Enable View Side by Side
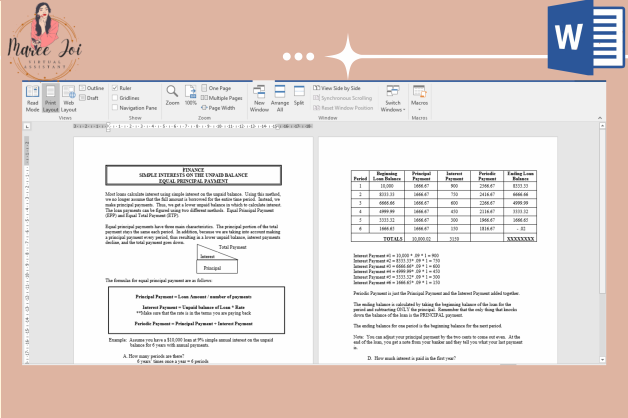 pos(337,88)
